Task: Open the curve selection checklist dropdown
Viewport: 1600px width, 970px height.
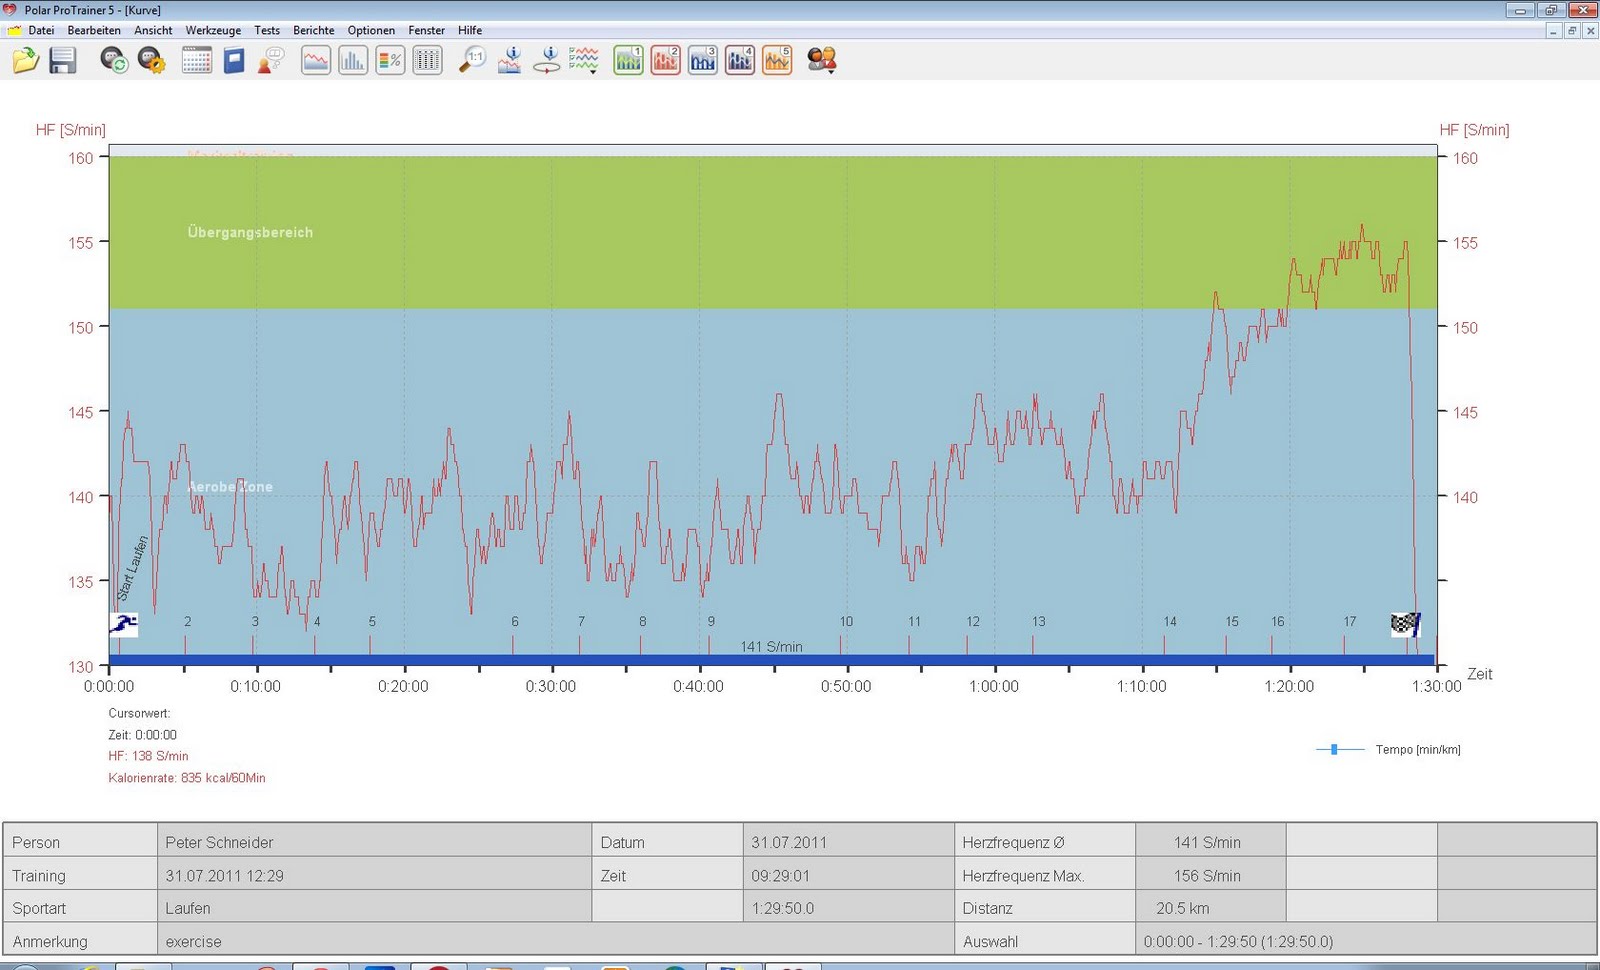Action: (x=584, y=60)
